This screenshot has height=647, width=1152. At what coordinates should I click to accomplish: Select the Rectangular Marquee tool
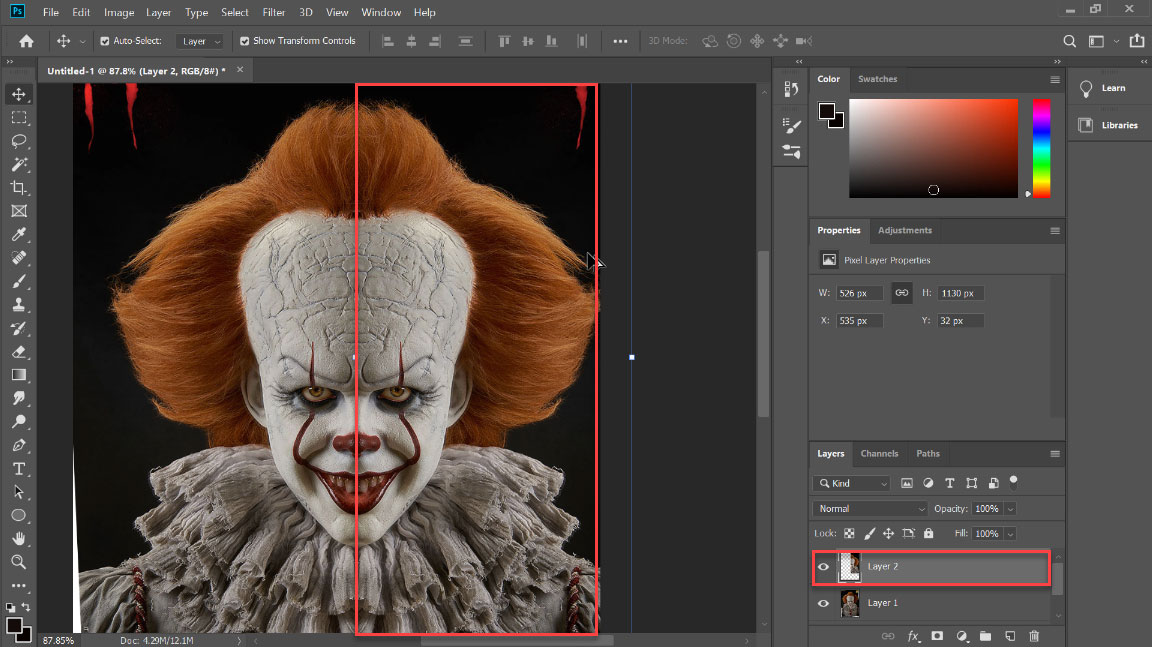click(19, 118)
